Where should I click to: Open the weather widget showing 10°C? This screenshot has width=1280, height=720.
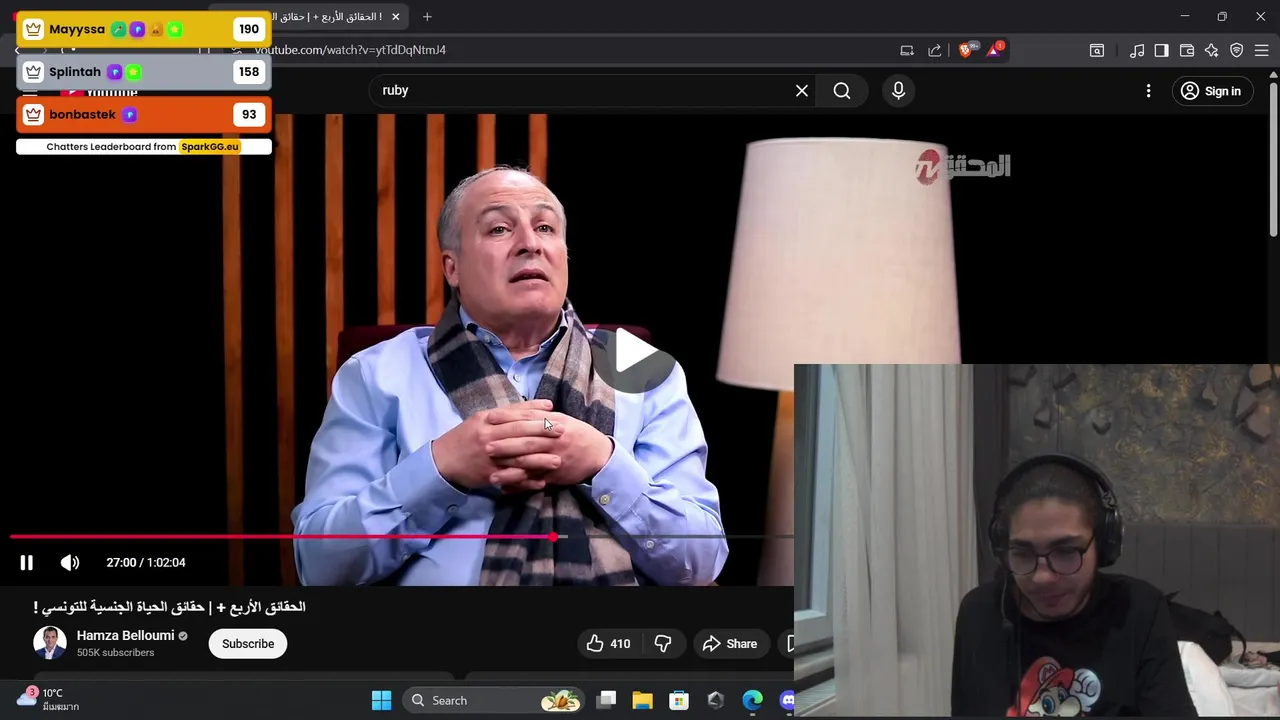pyautogui.click(x=48, y=699)
